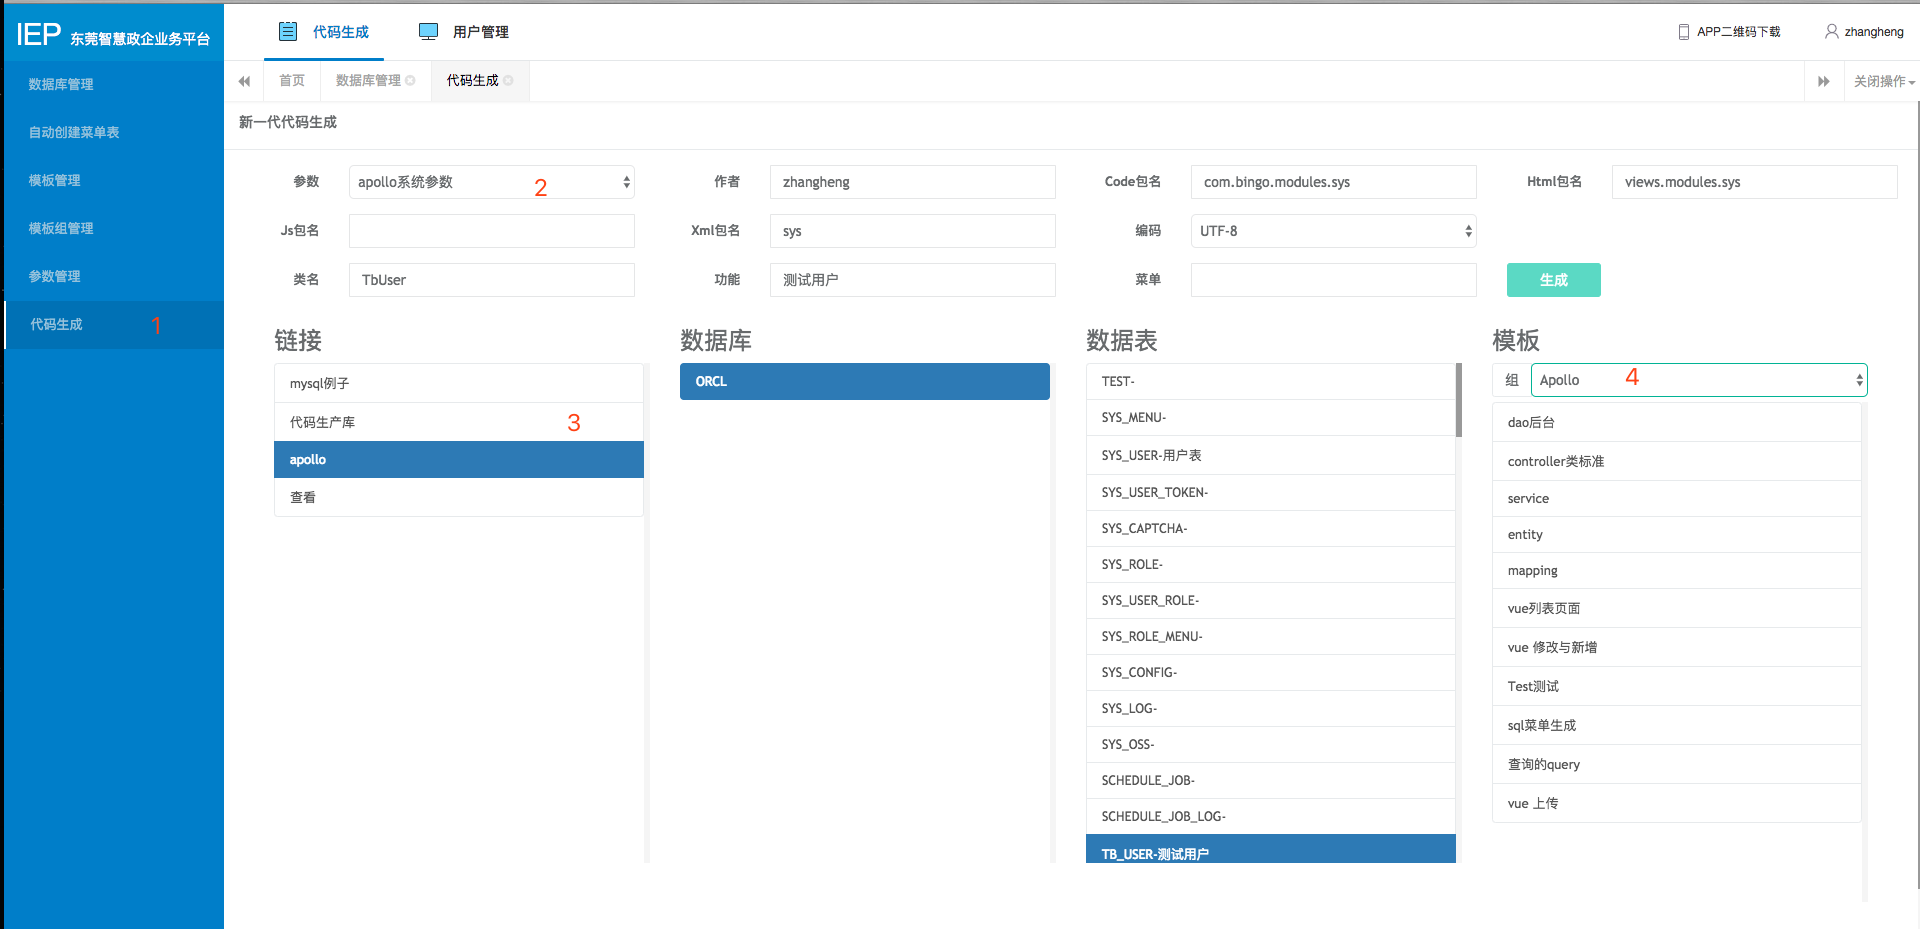Screen dimensions: 1920x929
Task: Click the tab scroll-left double arrow
Action: (244, 81)
